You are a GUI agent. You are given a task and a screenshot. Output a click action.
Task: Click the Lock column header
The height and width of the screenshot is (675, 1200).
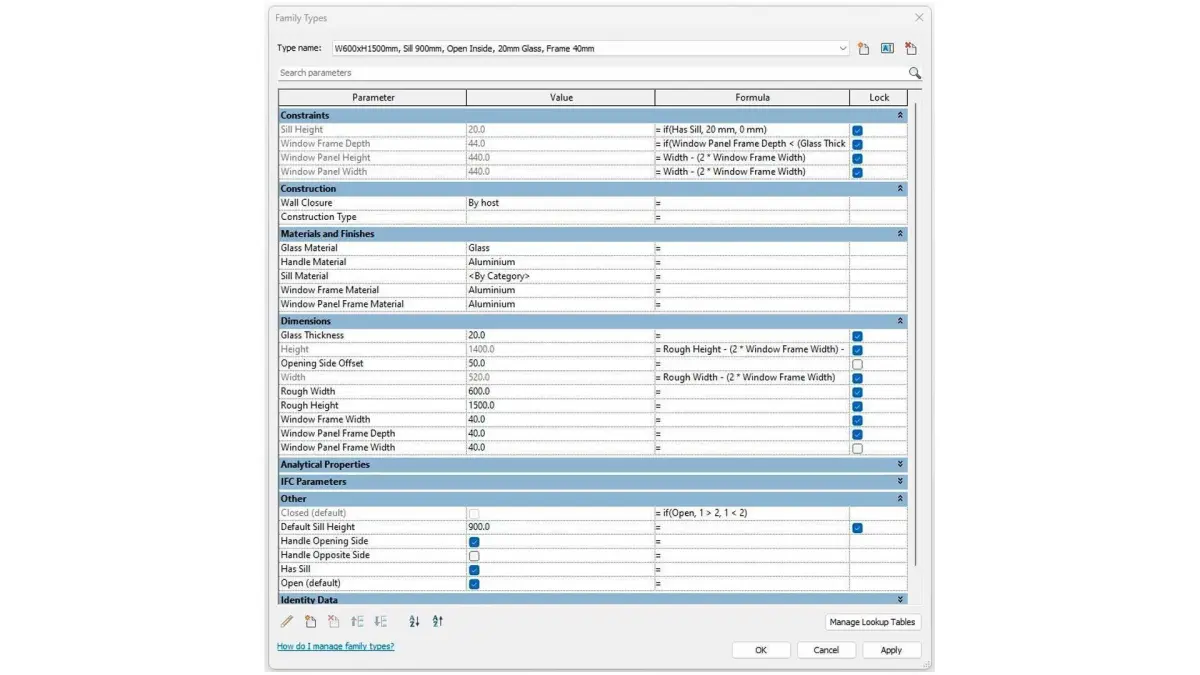(x=879, y=97)
